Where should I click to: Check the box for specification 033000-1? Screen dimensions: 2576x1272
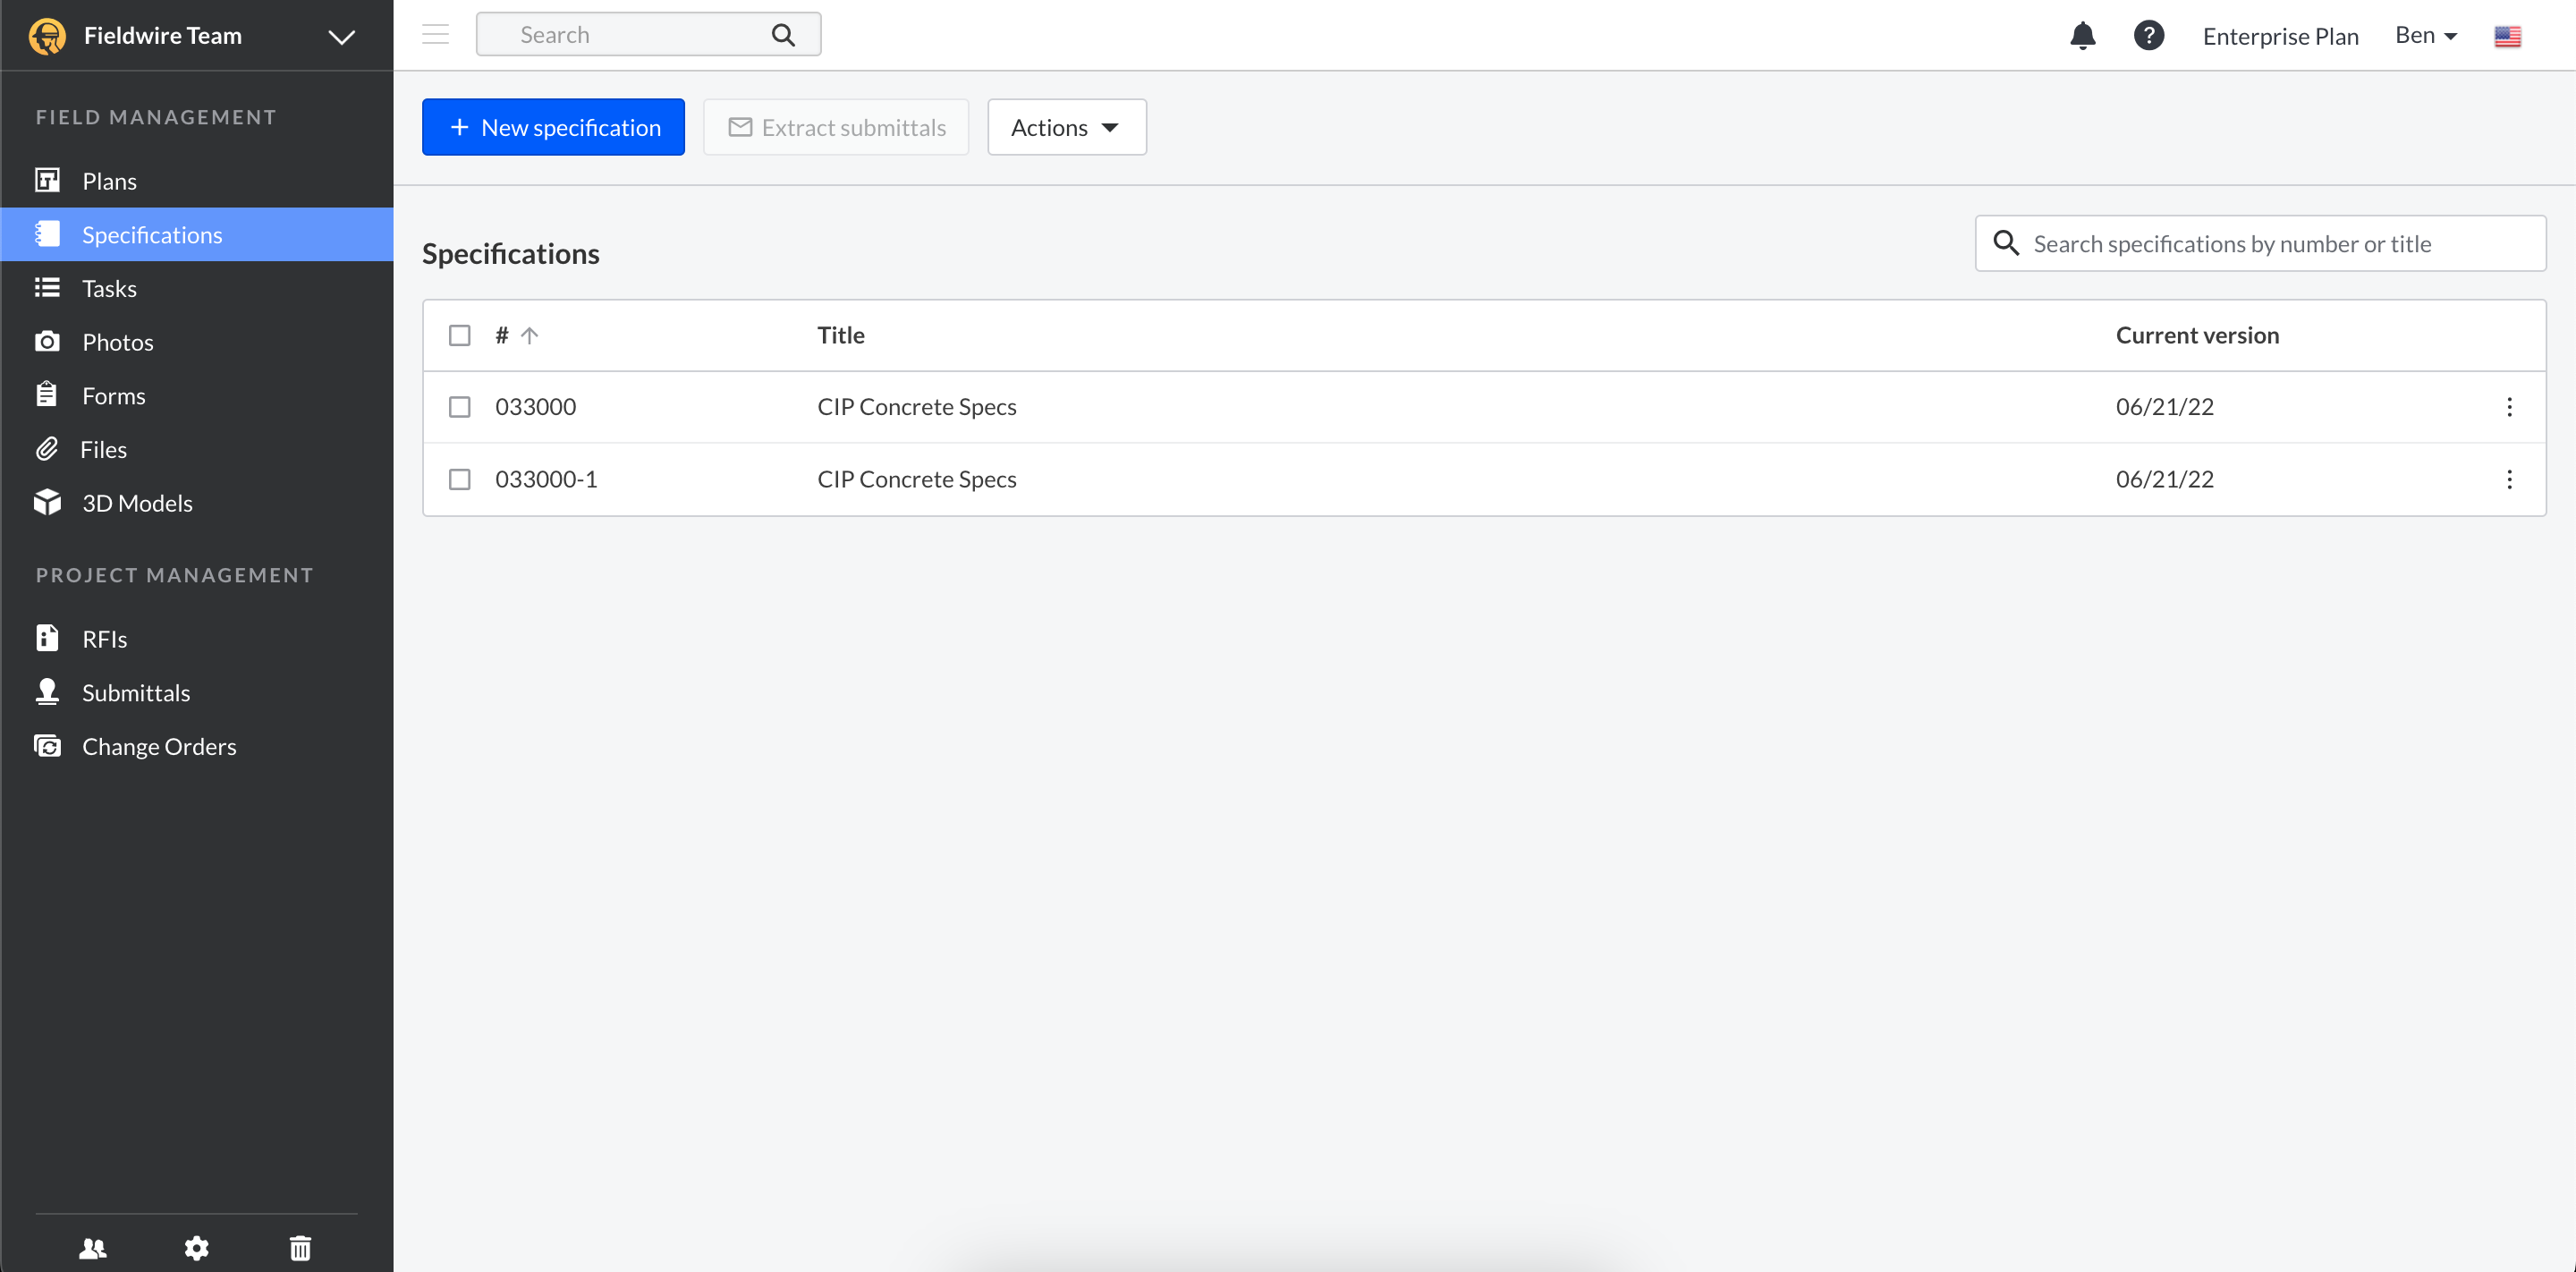459,479
